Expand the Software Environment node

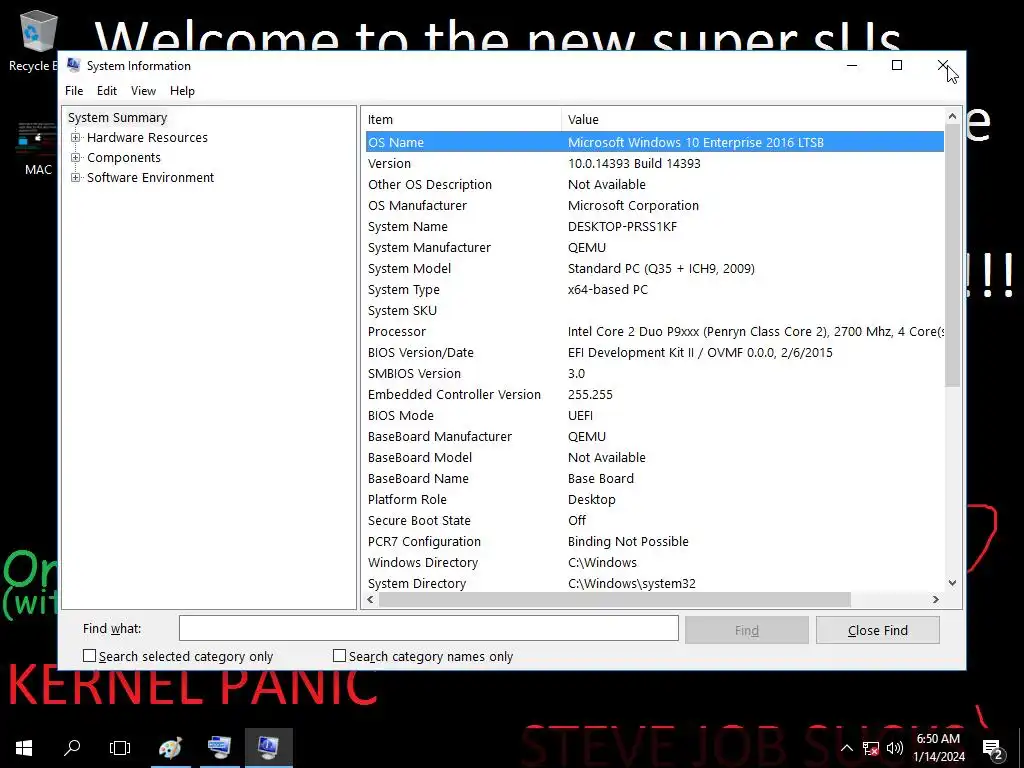pos(76,178)
